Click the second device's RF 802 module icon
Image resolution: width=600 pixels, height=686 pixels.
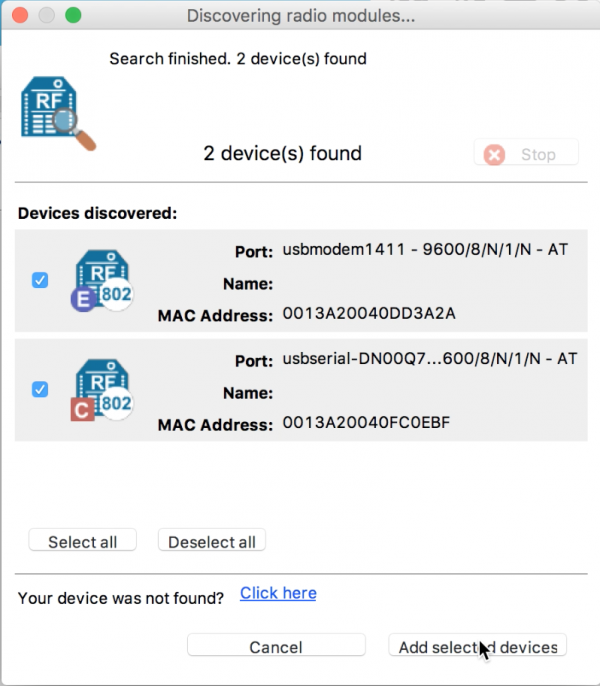(104, 387)
